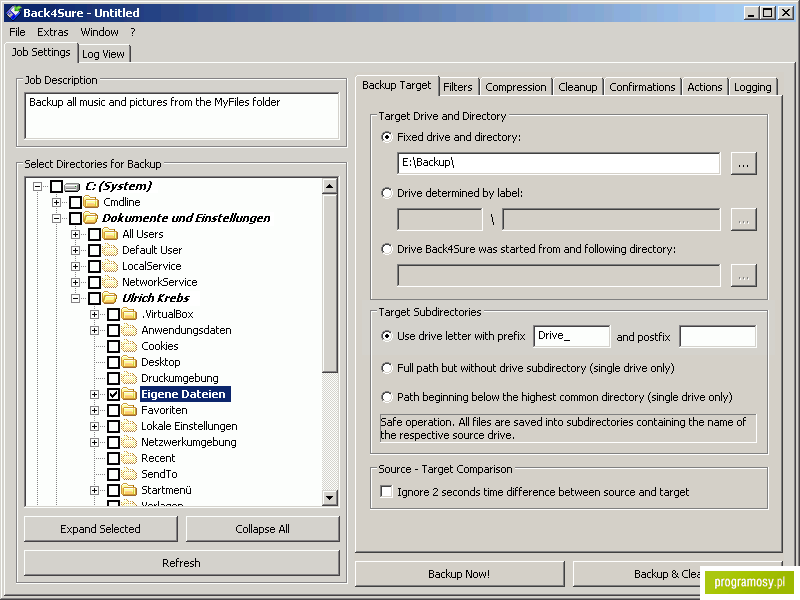Screen dimensions: 800x600
Task: Click the Ulrich Krebs folder icon
Action: click(x=110, y=298)
